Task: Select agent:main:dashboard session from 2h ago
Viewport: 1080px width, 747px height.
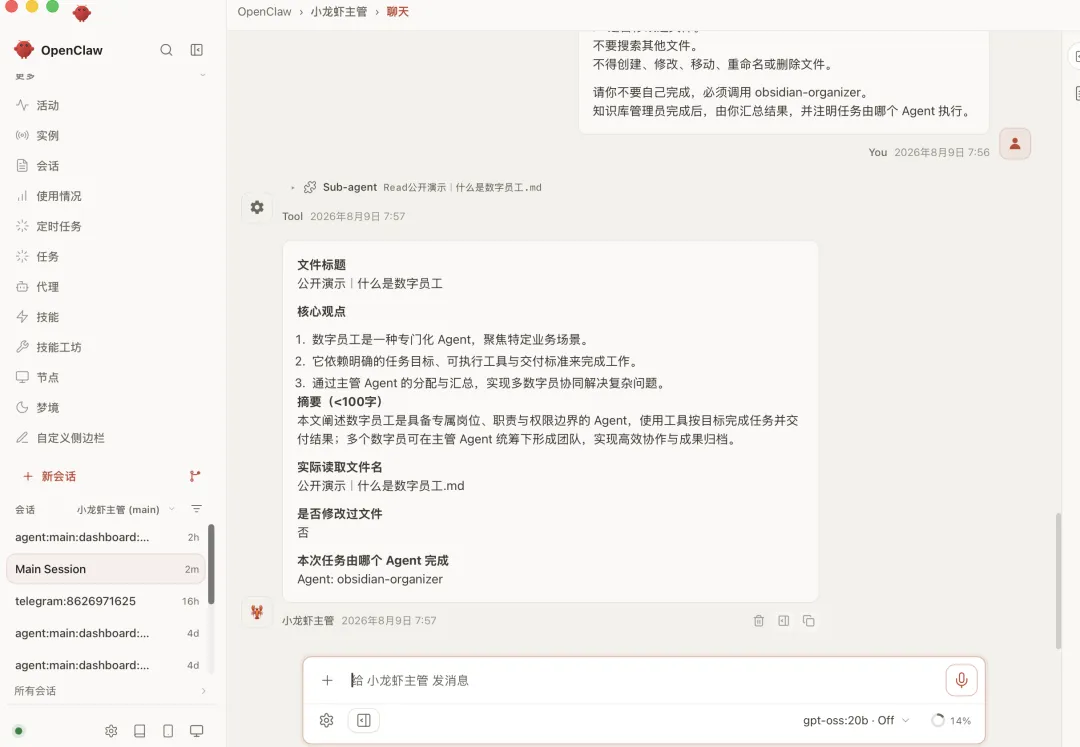Action: click(106, 537)
